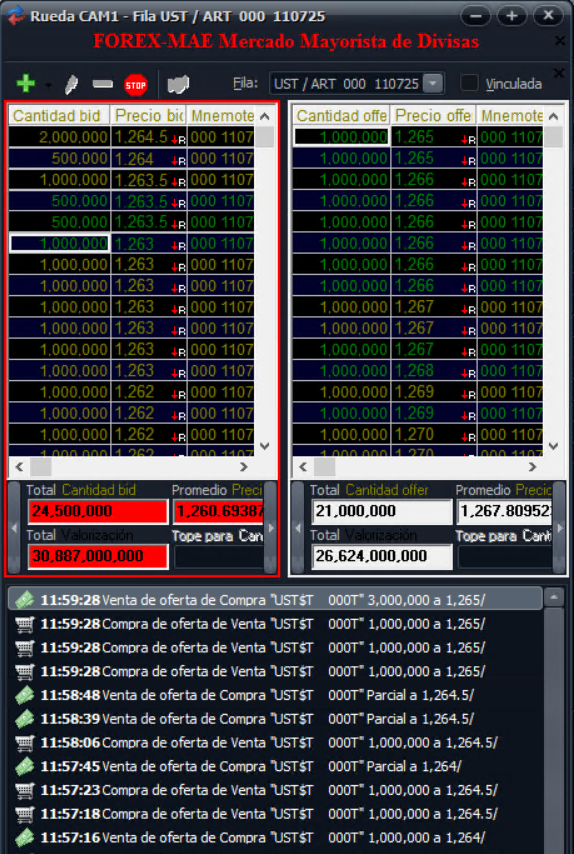
Task: Click the gray map-shaped toolbar icon
Action: pos(178,84)
